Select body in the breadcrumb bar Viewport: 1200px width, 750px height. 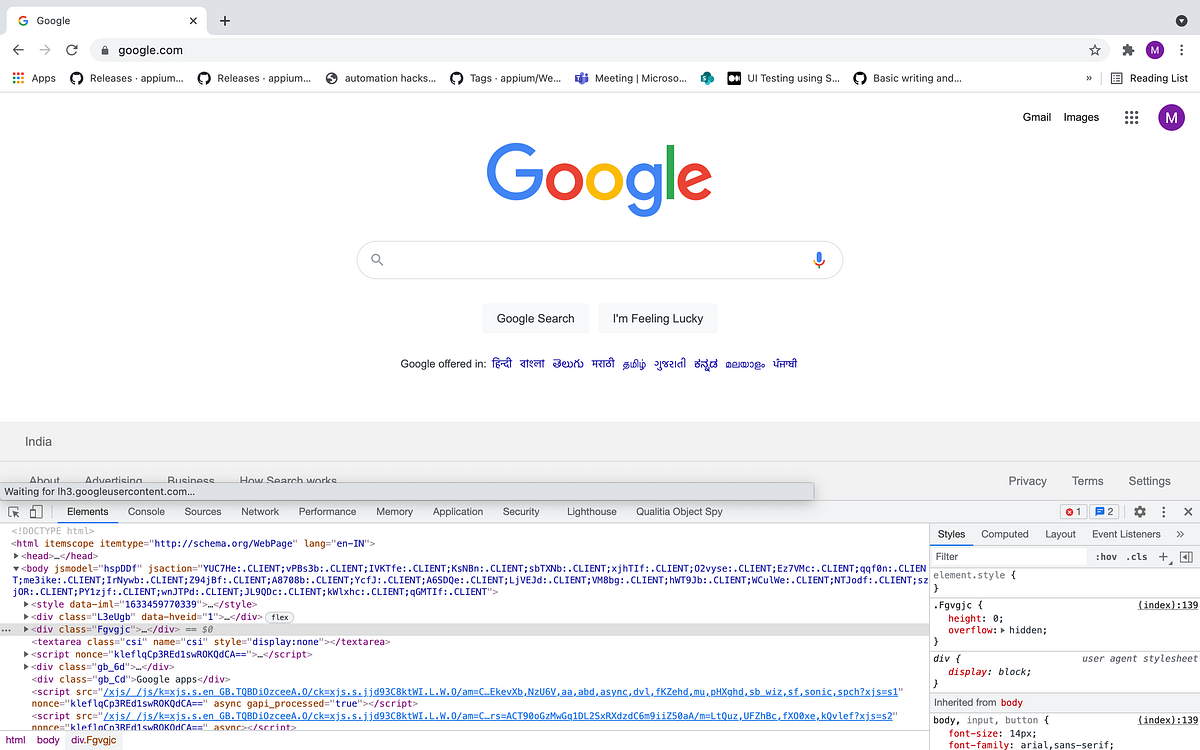pos(48,740)
